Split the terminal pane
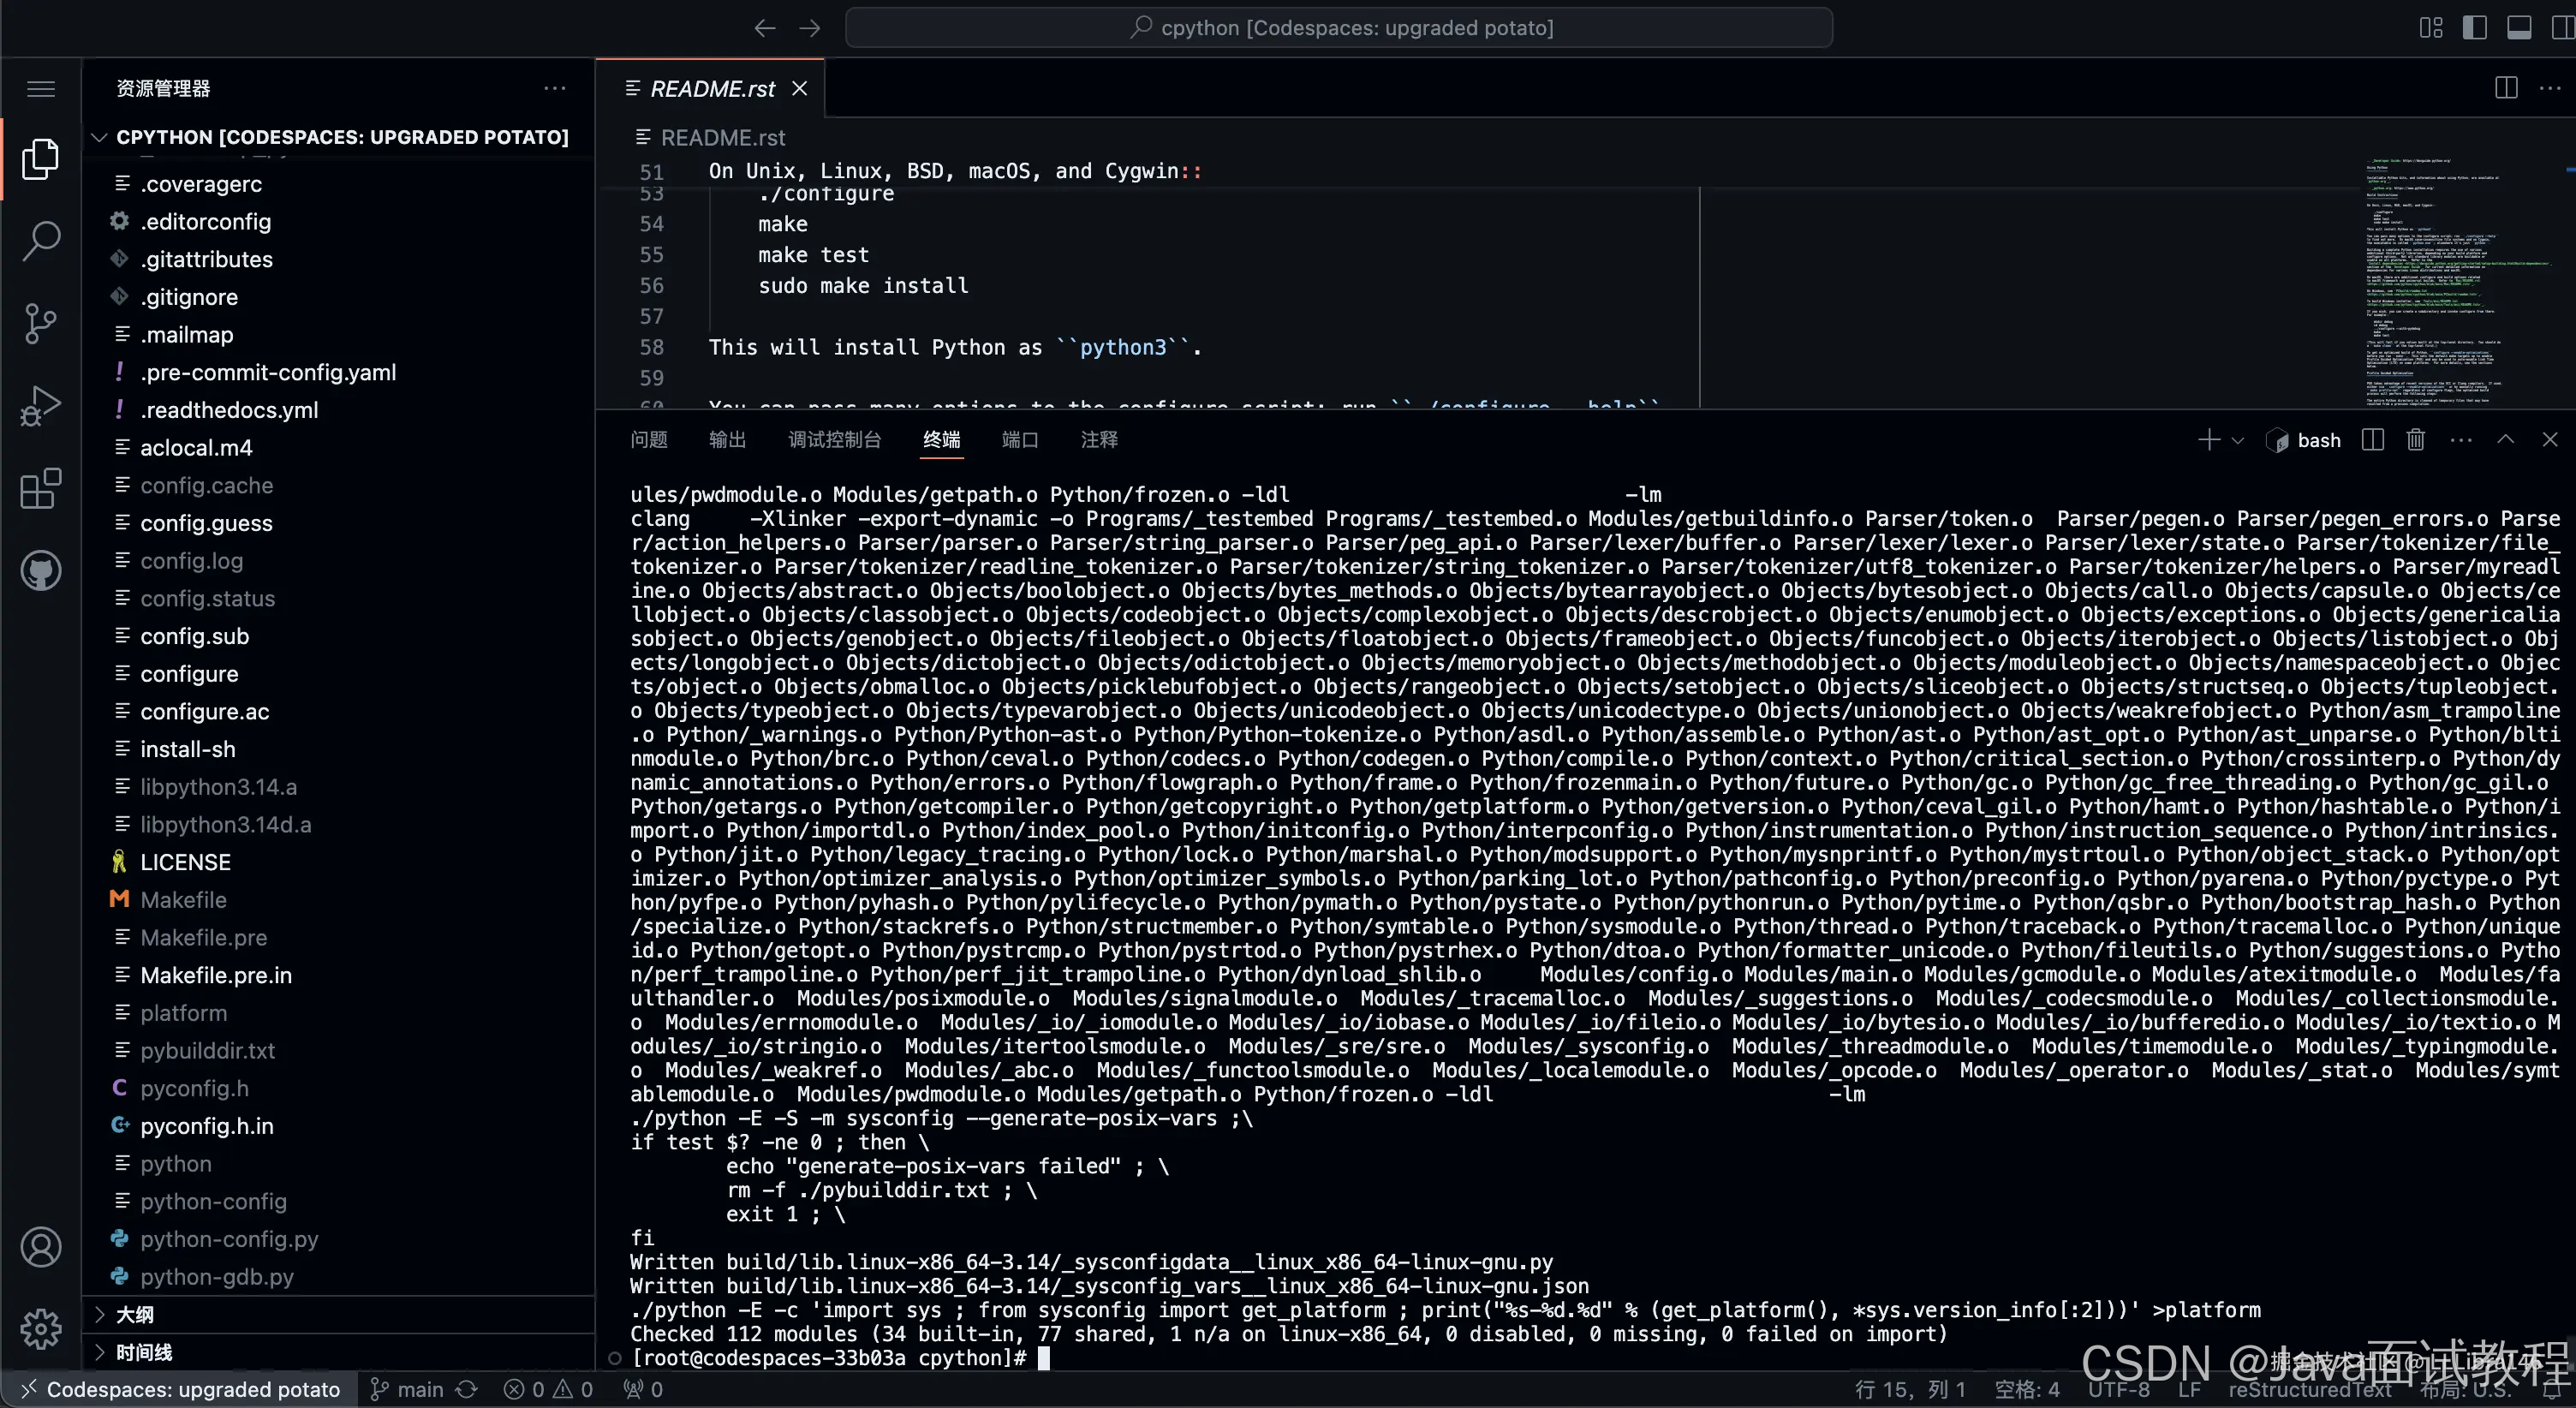The image size is (2576, 1408). tap(2373, 440)
